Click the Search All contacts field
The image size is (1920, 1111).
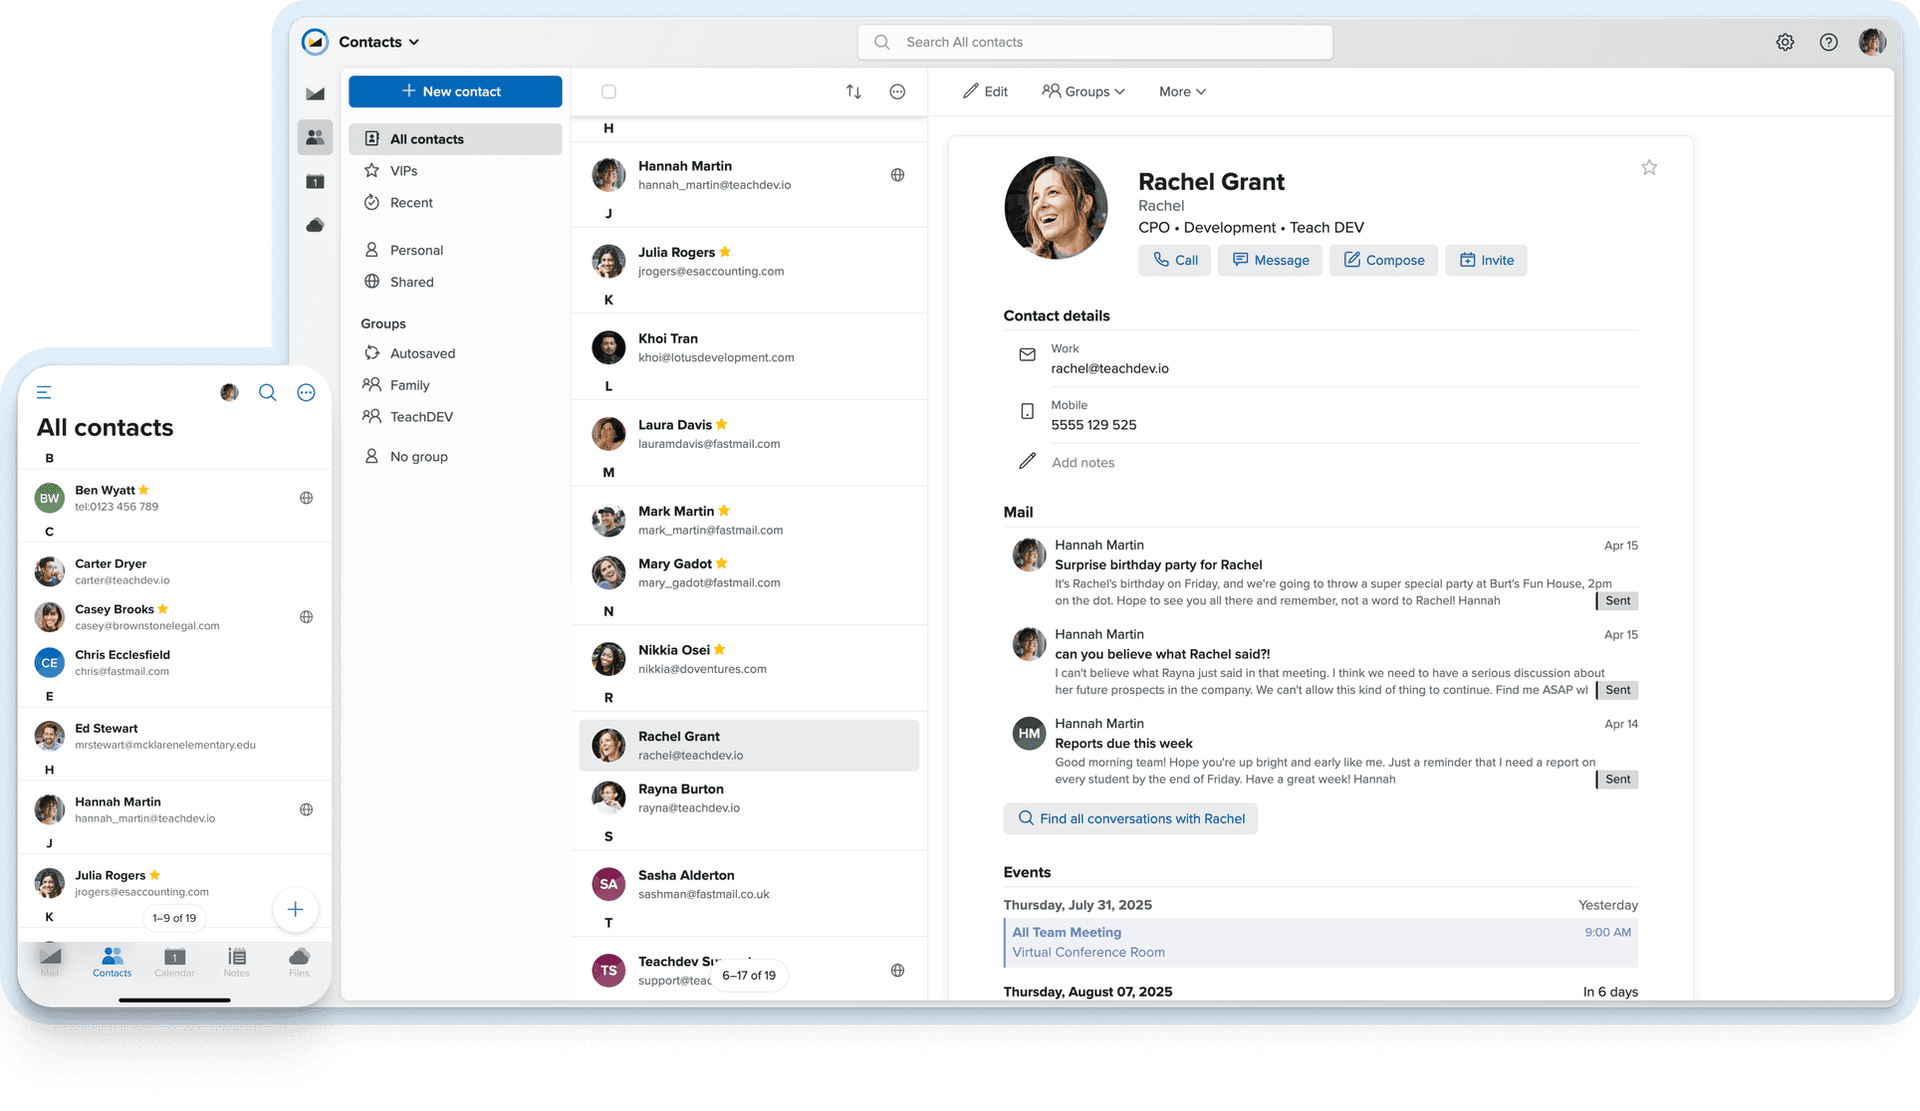pos(1095,42)
